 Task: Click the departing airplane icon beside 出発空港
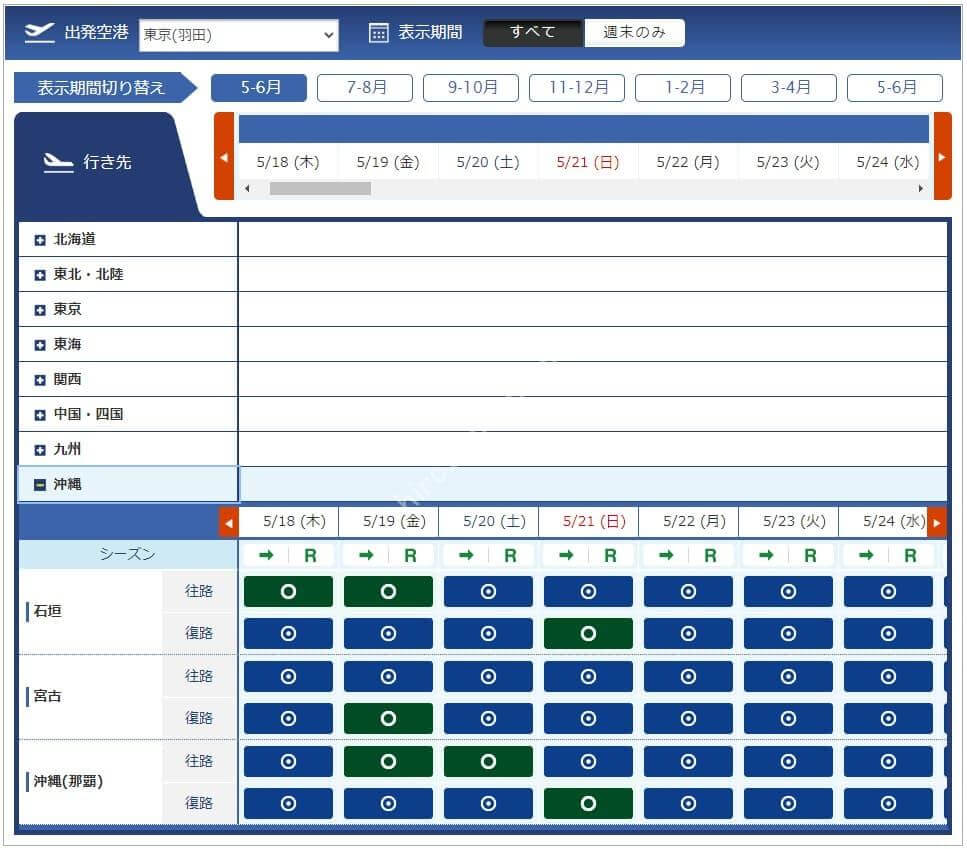[39, 33]
